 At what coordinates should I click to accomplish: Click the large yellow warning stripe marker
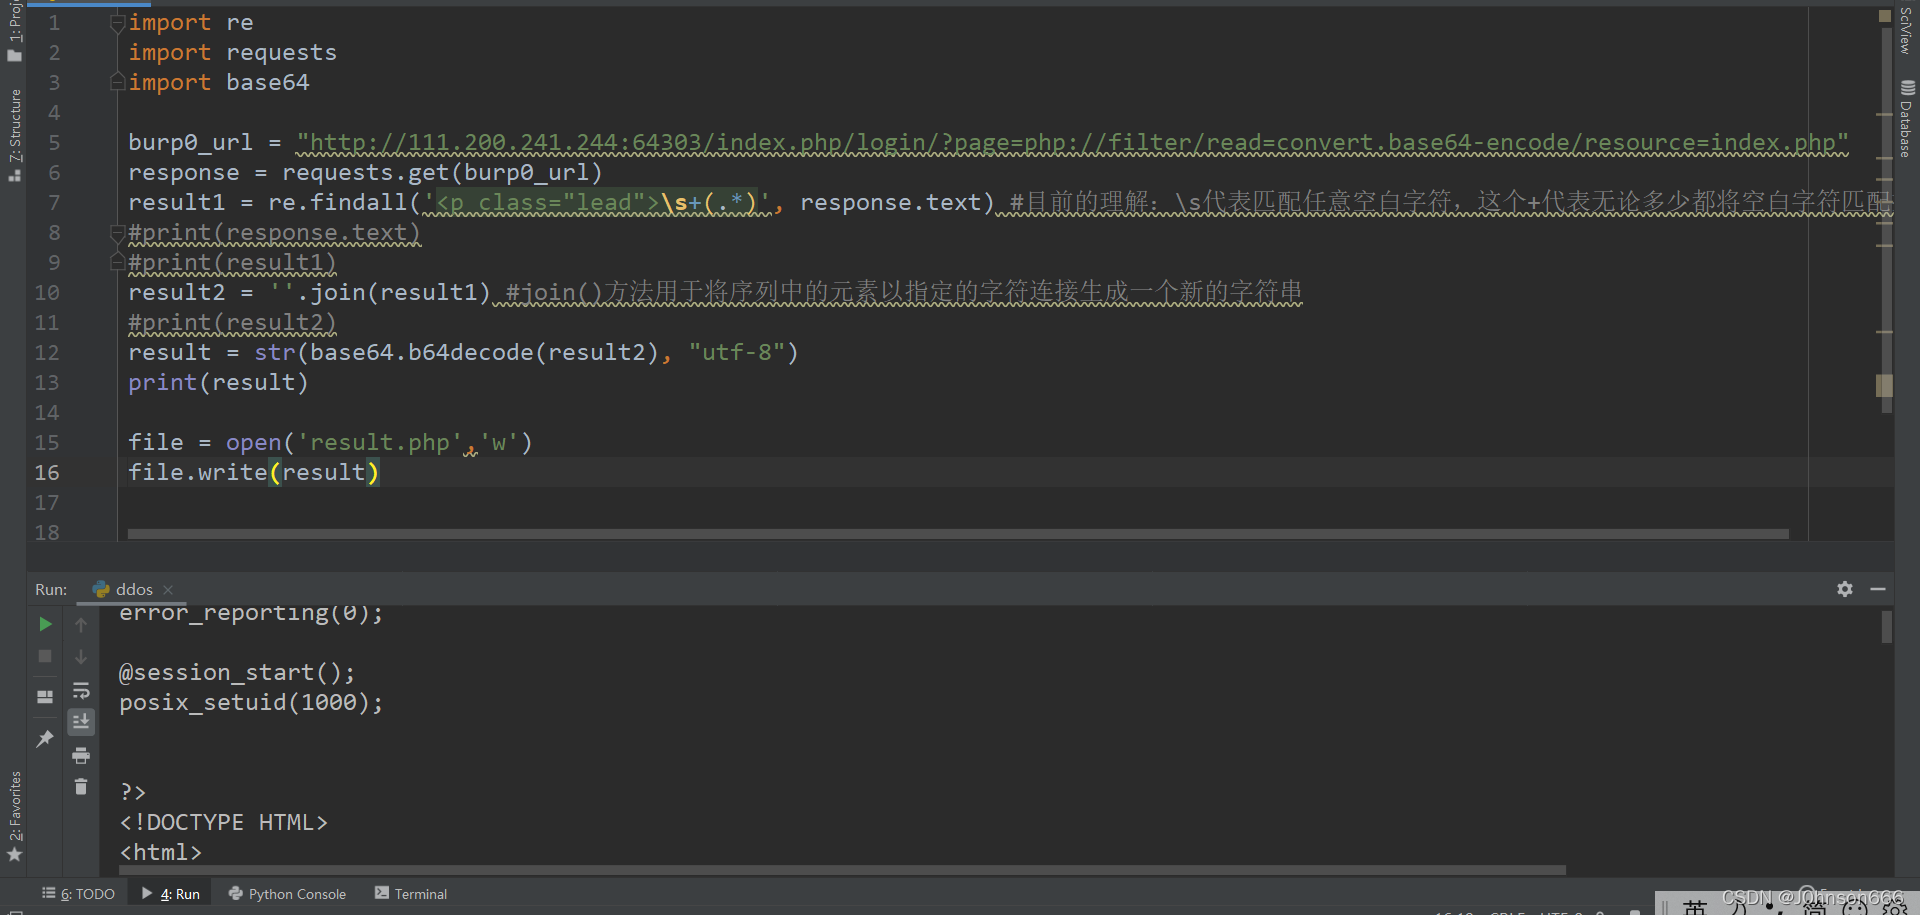point(1884,386)
